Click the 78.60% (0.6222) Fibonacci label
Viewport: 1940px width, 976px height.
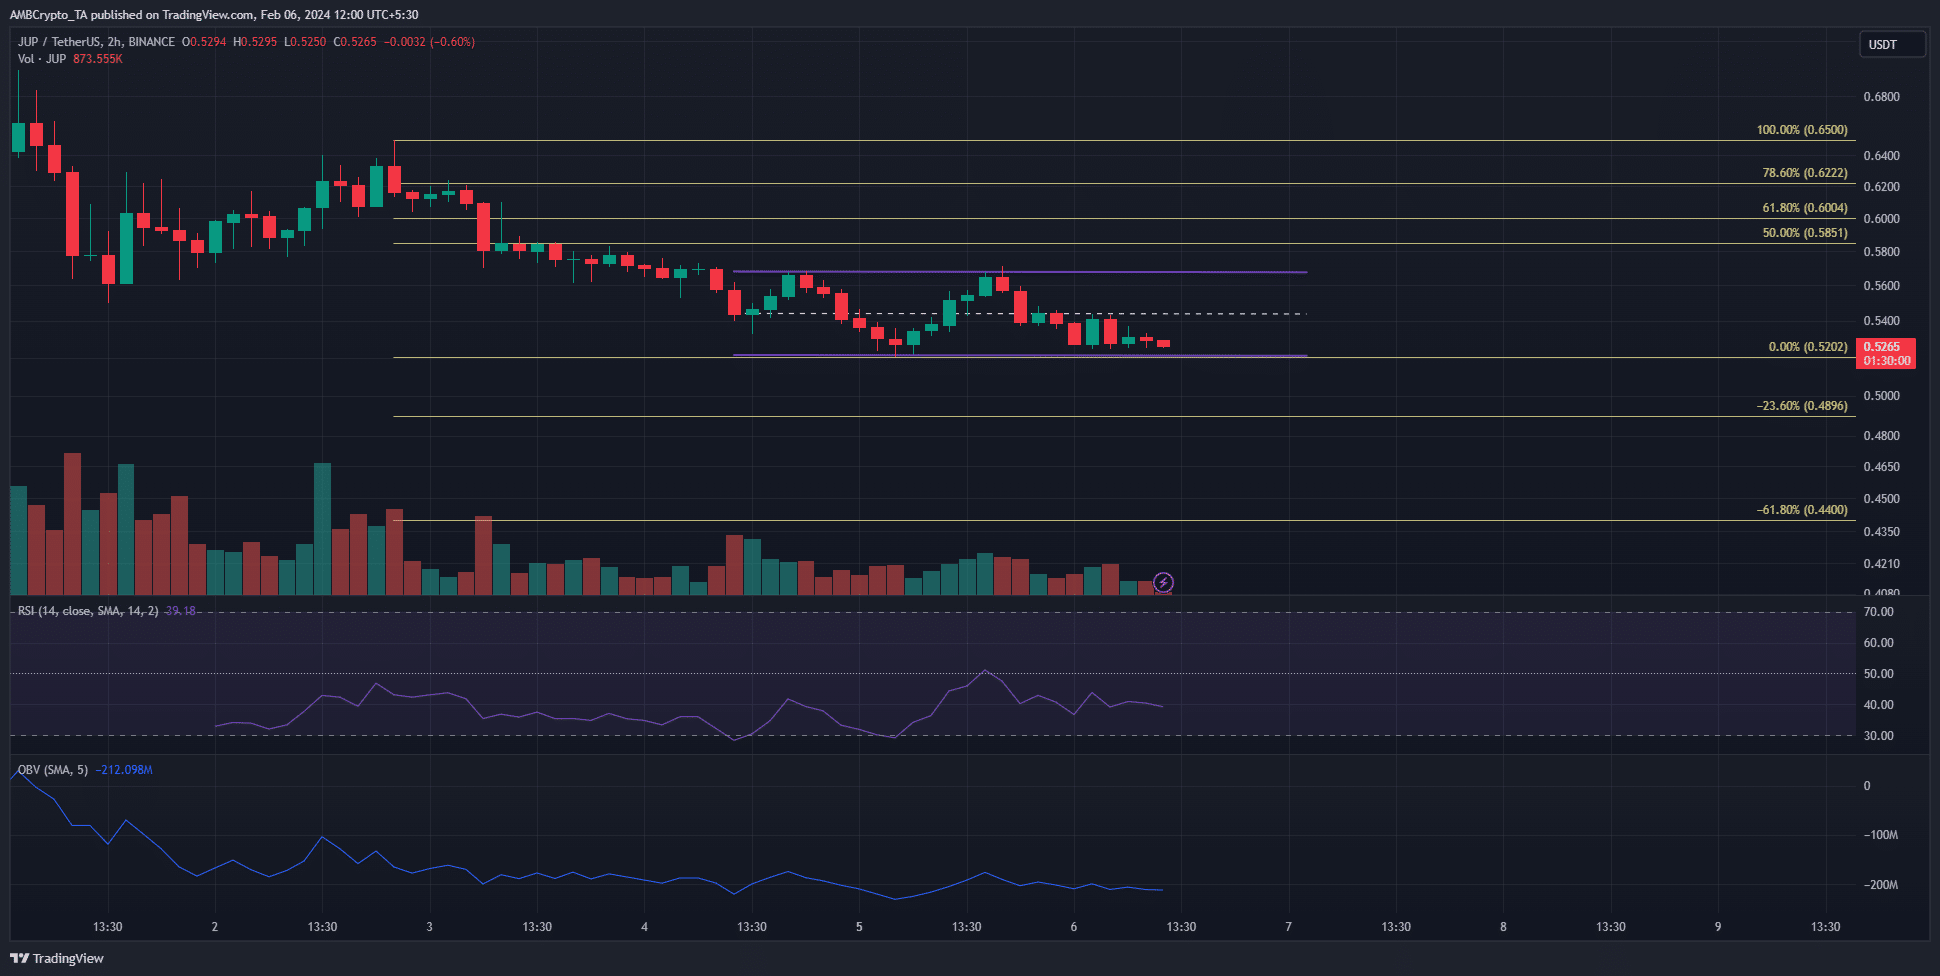click(1805, 173)
